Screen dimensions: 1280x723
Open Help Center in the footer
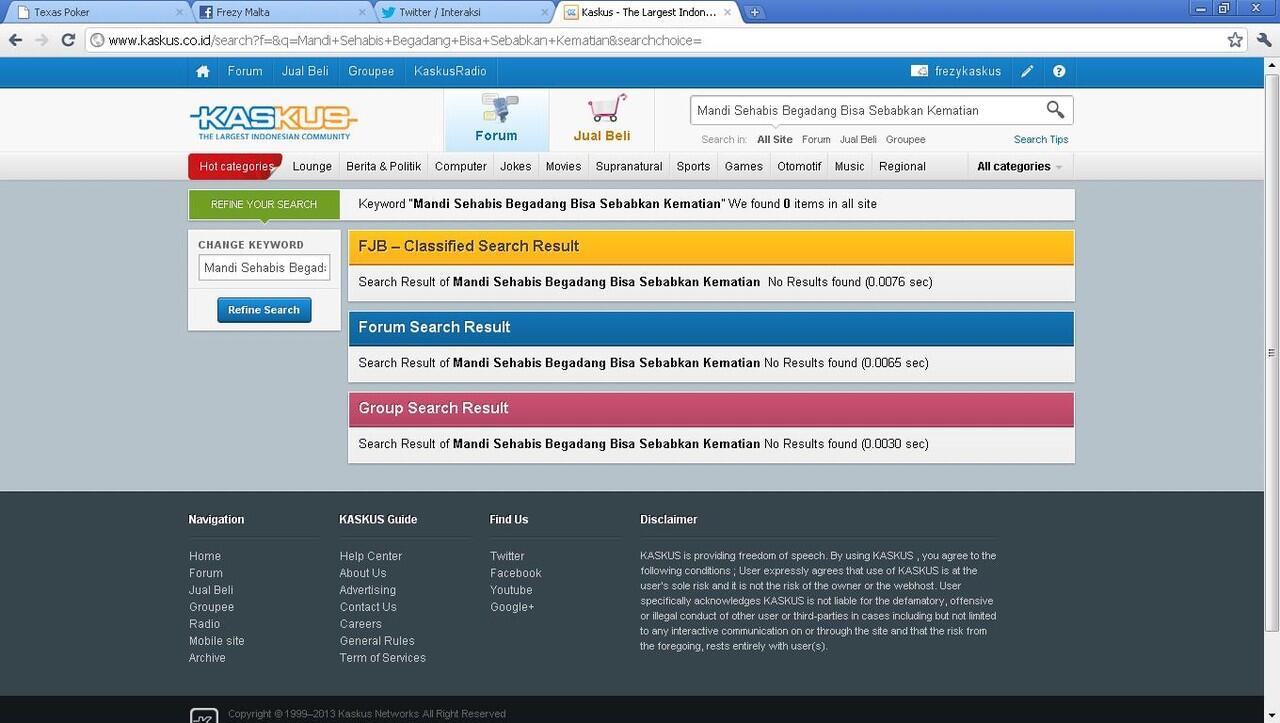(x=371, y=556)
